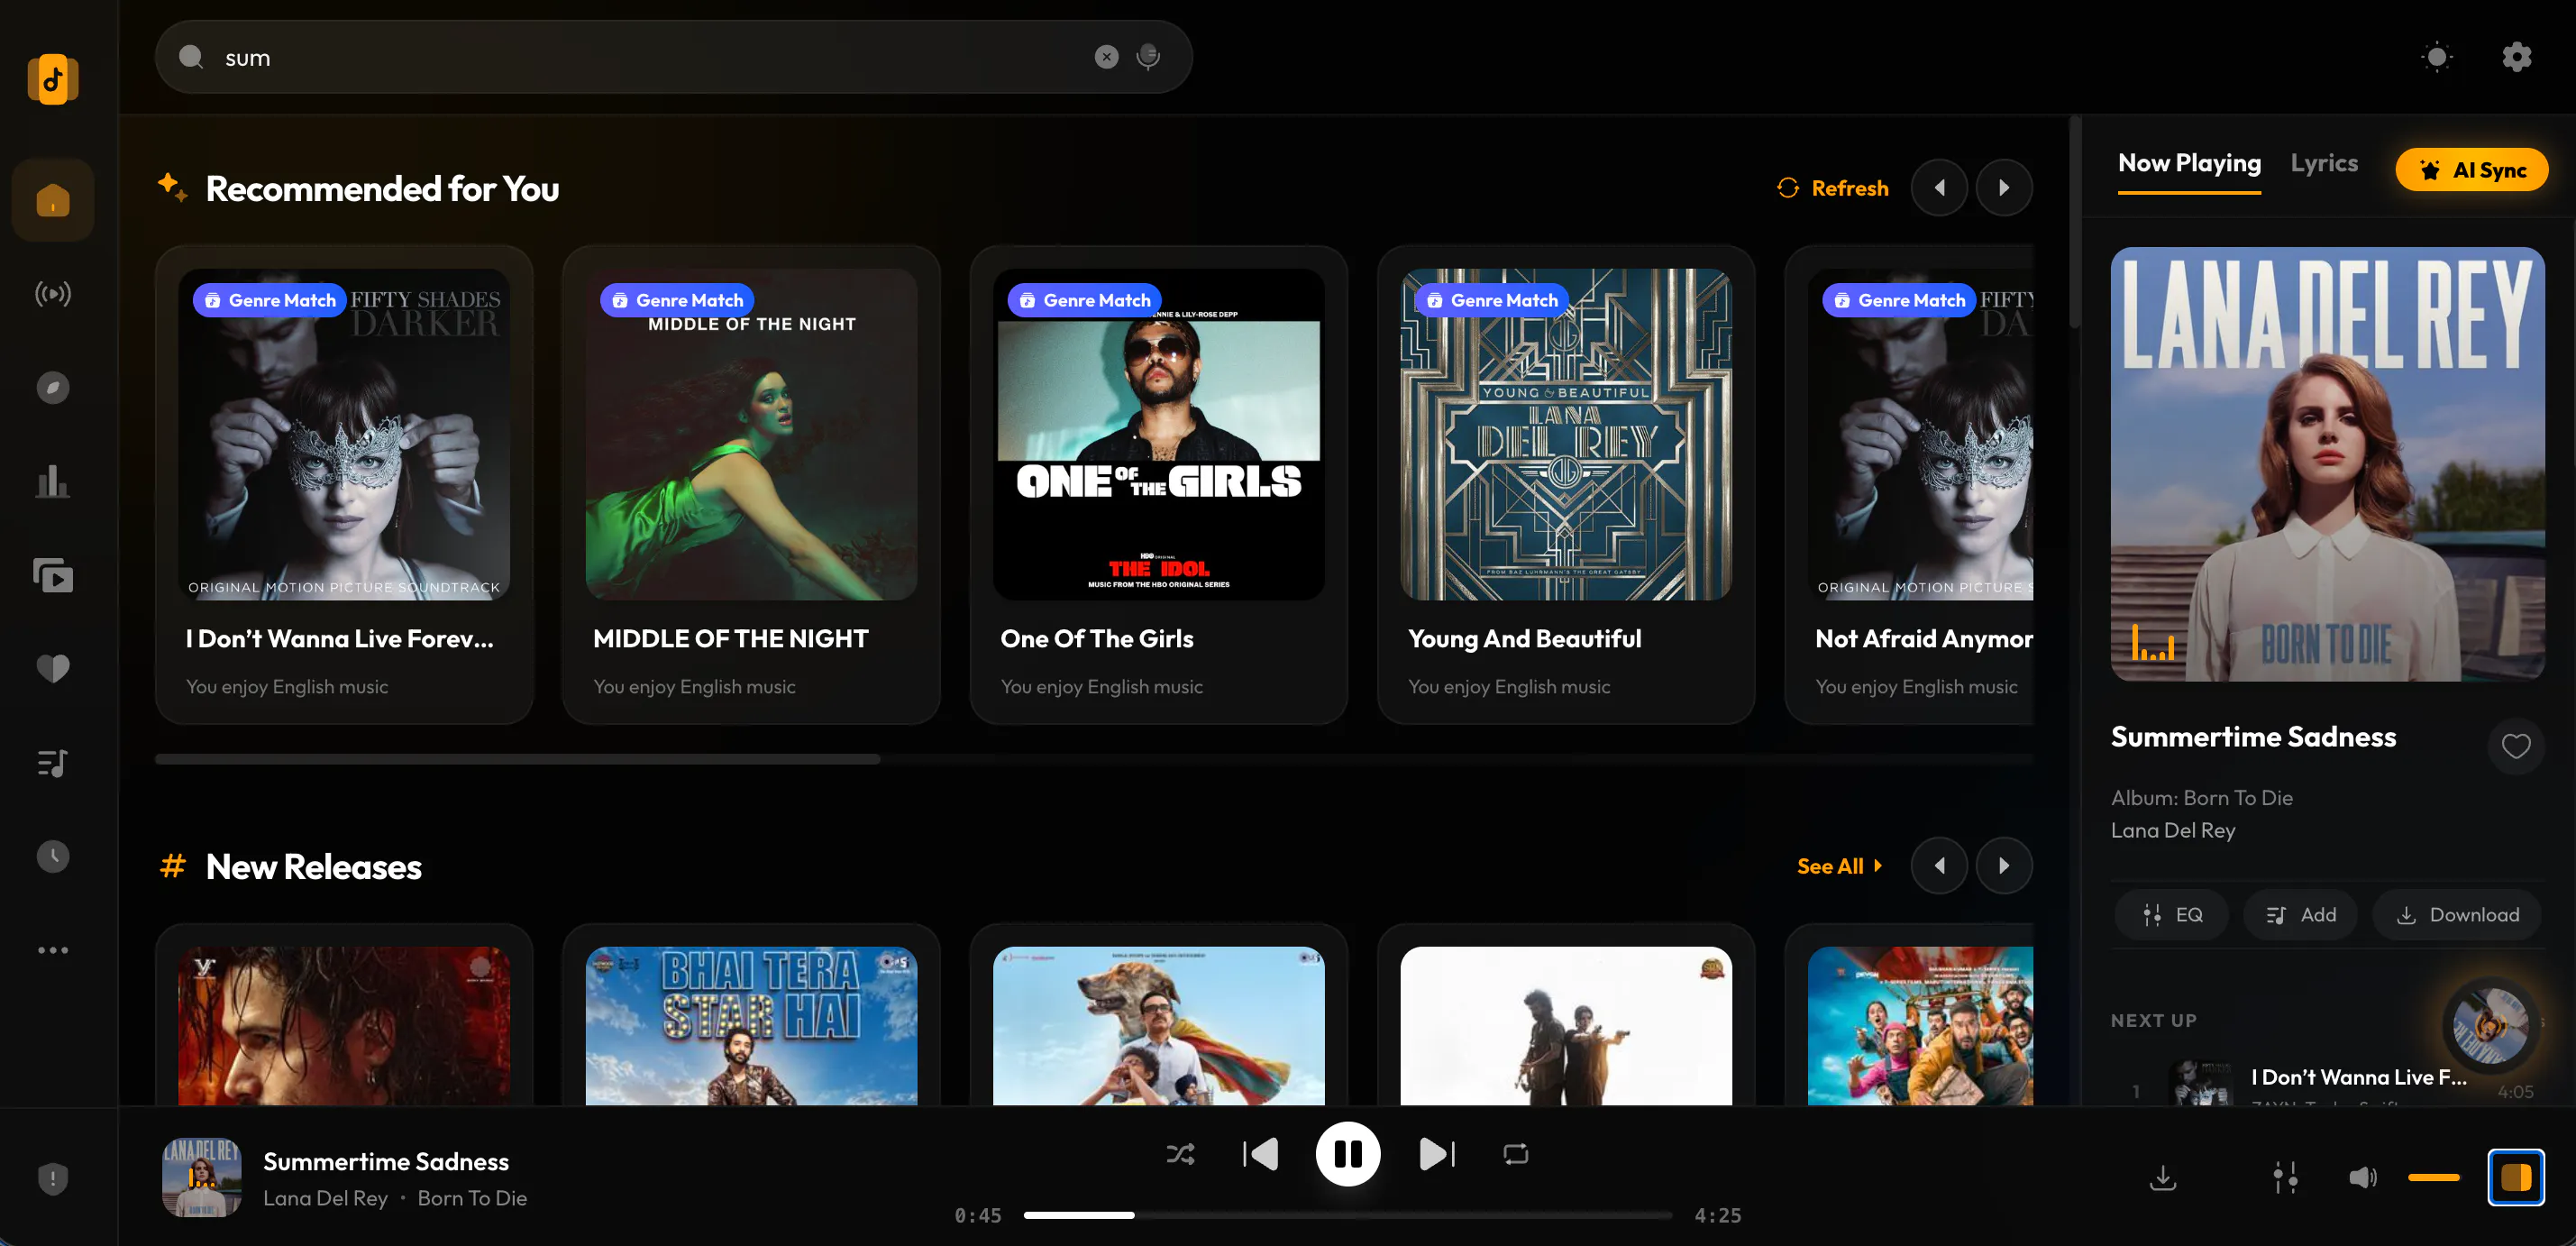Viewport: 2576px width, 1246px height.
Task: Open the compass Explore sidebar icon
Action: tap(53, 388)
